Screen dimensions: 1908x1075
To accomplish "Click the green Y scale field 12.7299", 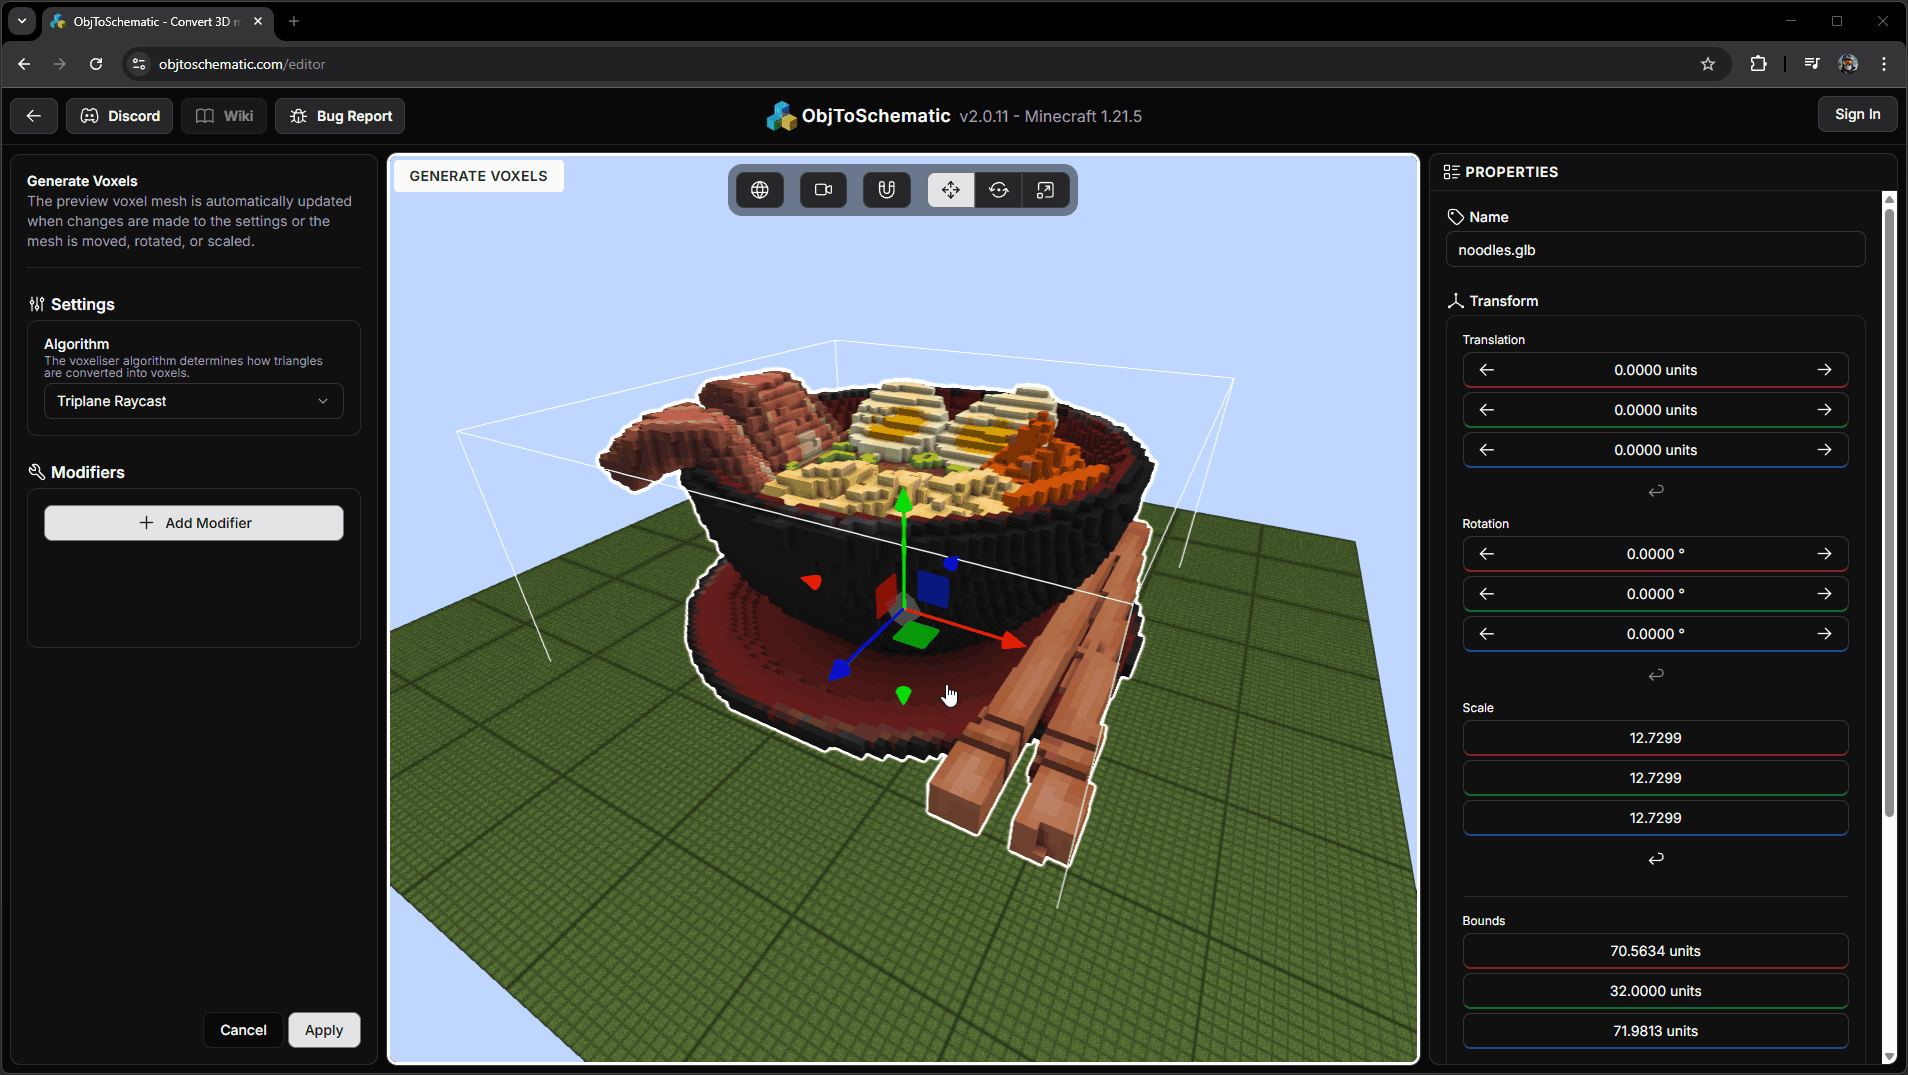I will 1655,778.
